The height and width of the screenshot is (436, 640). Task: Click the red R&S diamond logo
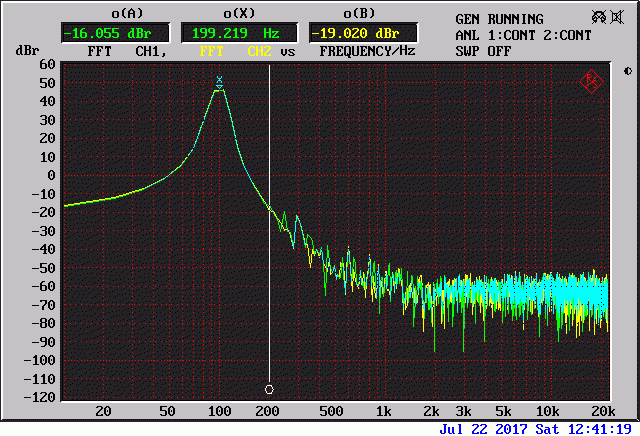(591, 81)
